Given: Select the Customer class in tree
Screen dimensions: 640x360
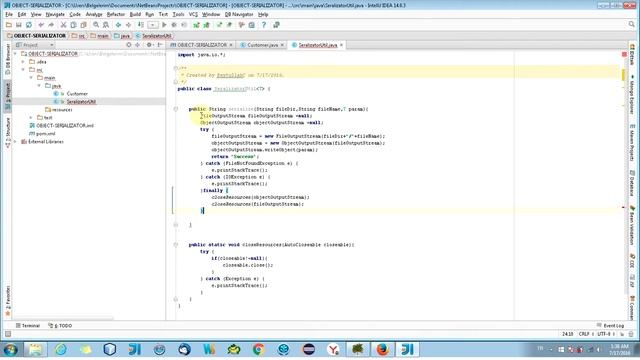Looking at the screenshot, I should [77, 94].
